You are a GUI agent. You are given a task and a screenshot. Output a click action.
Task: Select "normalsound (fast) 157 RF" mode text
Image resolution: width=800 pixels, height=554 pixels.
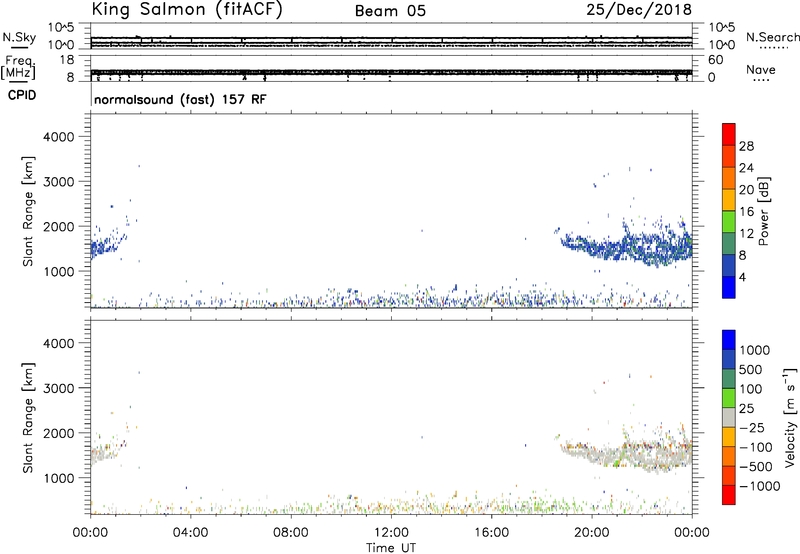click(x=180, y=99)
